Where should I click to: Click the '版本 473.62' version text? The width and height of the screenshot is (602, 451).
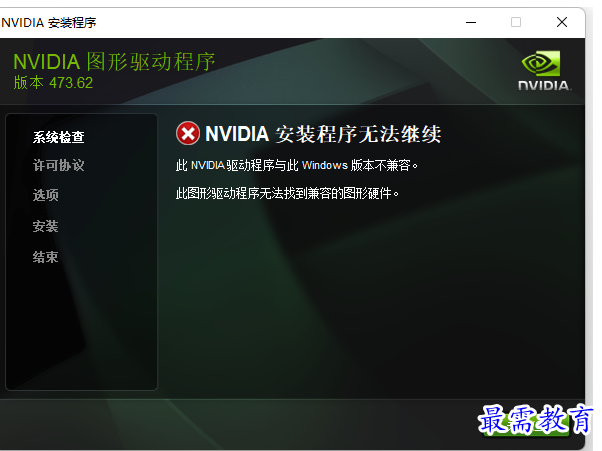pos(53,83)
